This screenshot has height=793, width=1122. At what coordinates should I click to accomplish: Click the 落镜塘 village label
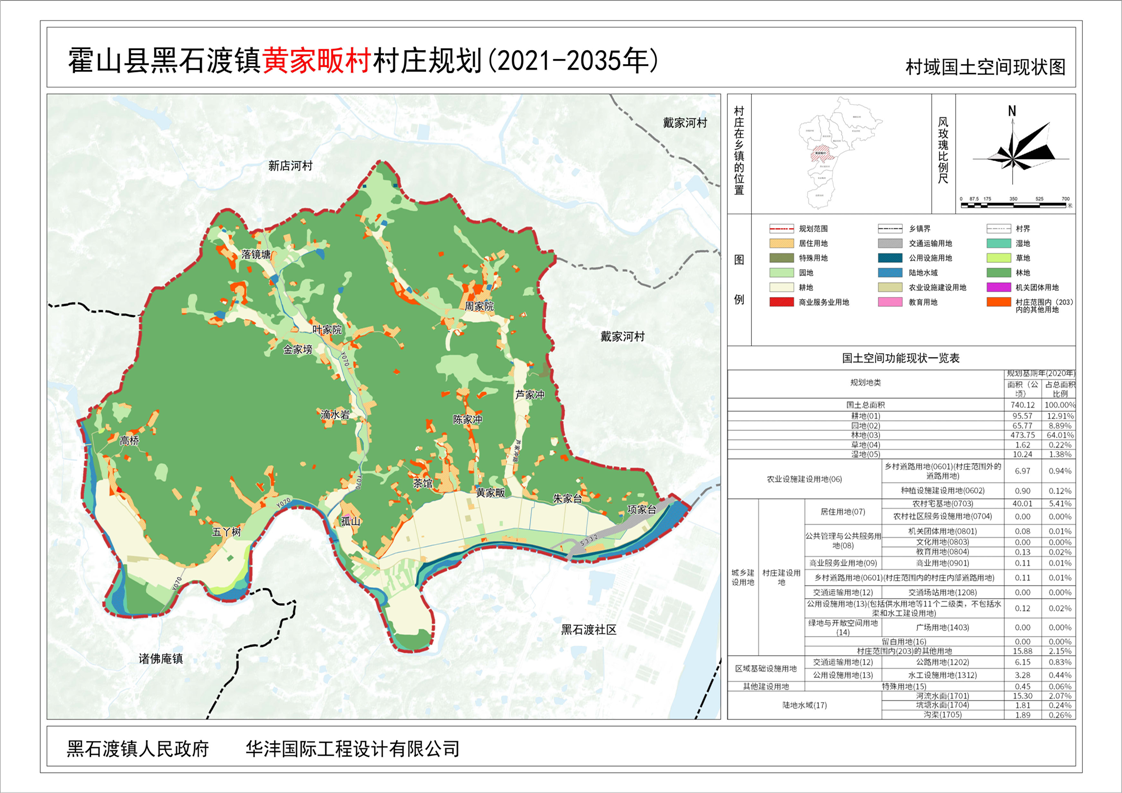tap(256, 255)
